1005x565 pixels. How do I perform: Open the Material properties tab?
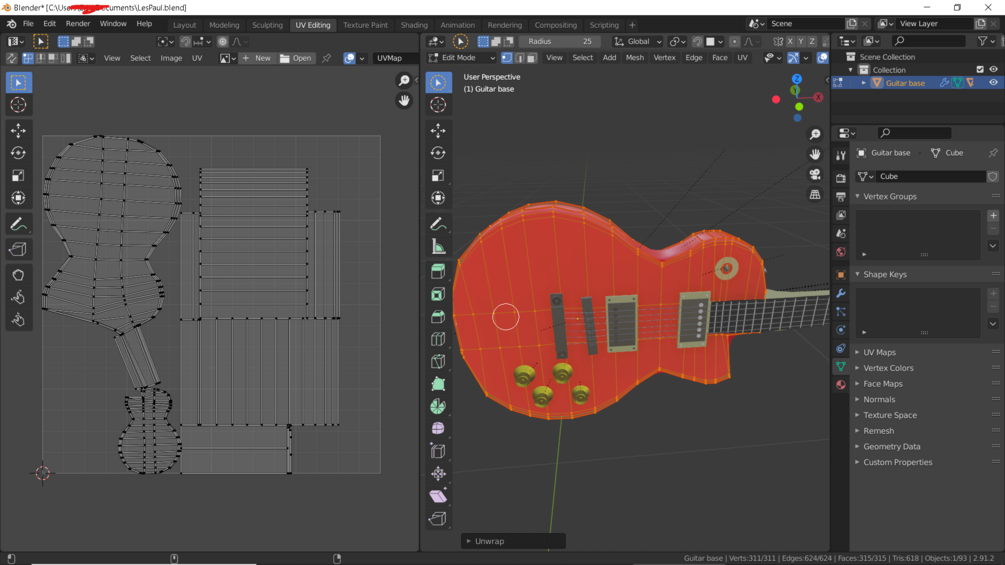[840, 384]
